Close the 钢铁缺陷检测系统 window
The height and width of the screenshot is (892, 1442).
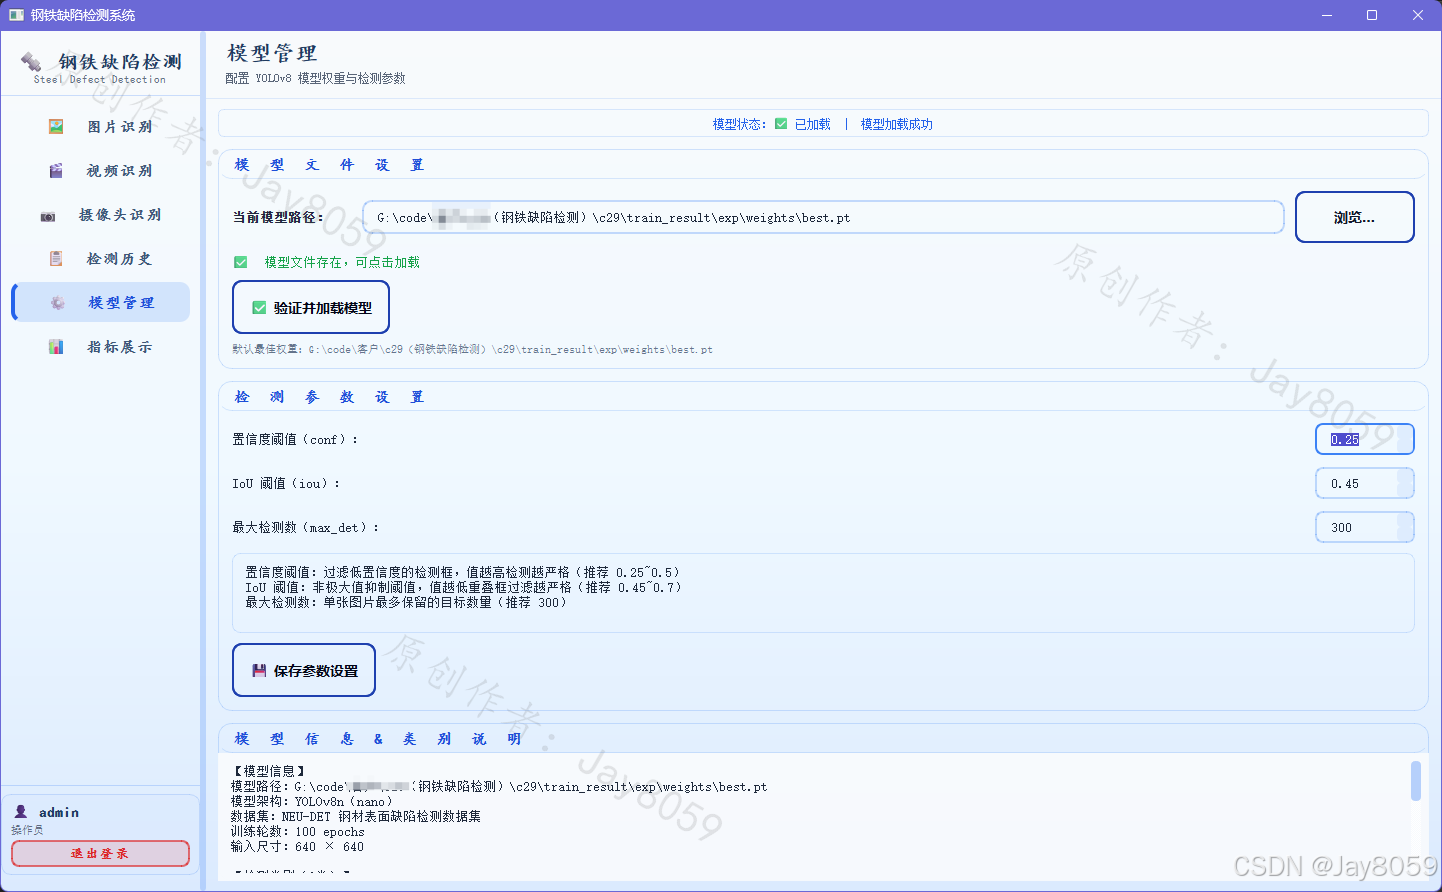pos(1418,15)
